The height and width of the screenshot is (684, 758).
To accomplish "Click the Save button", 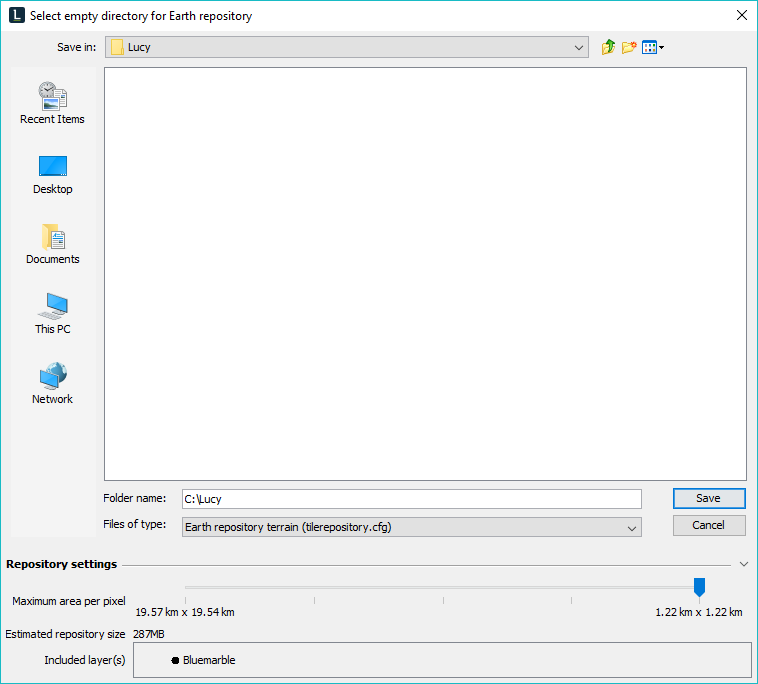I will [708, 498].
